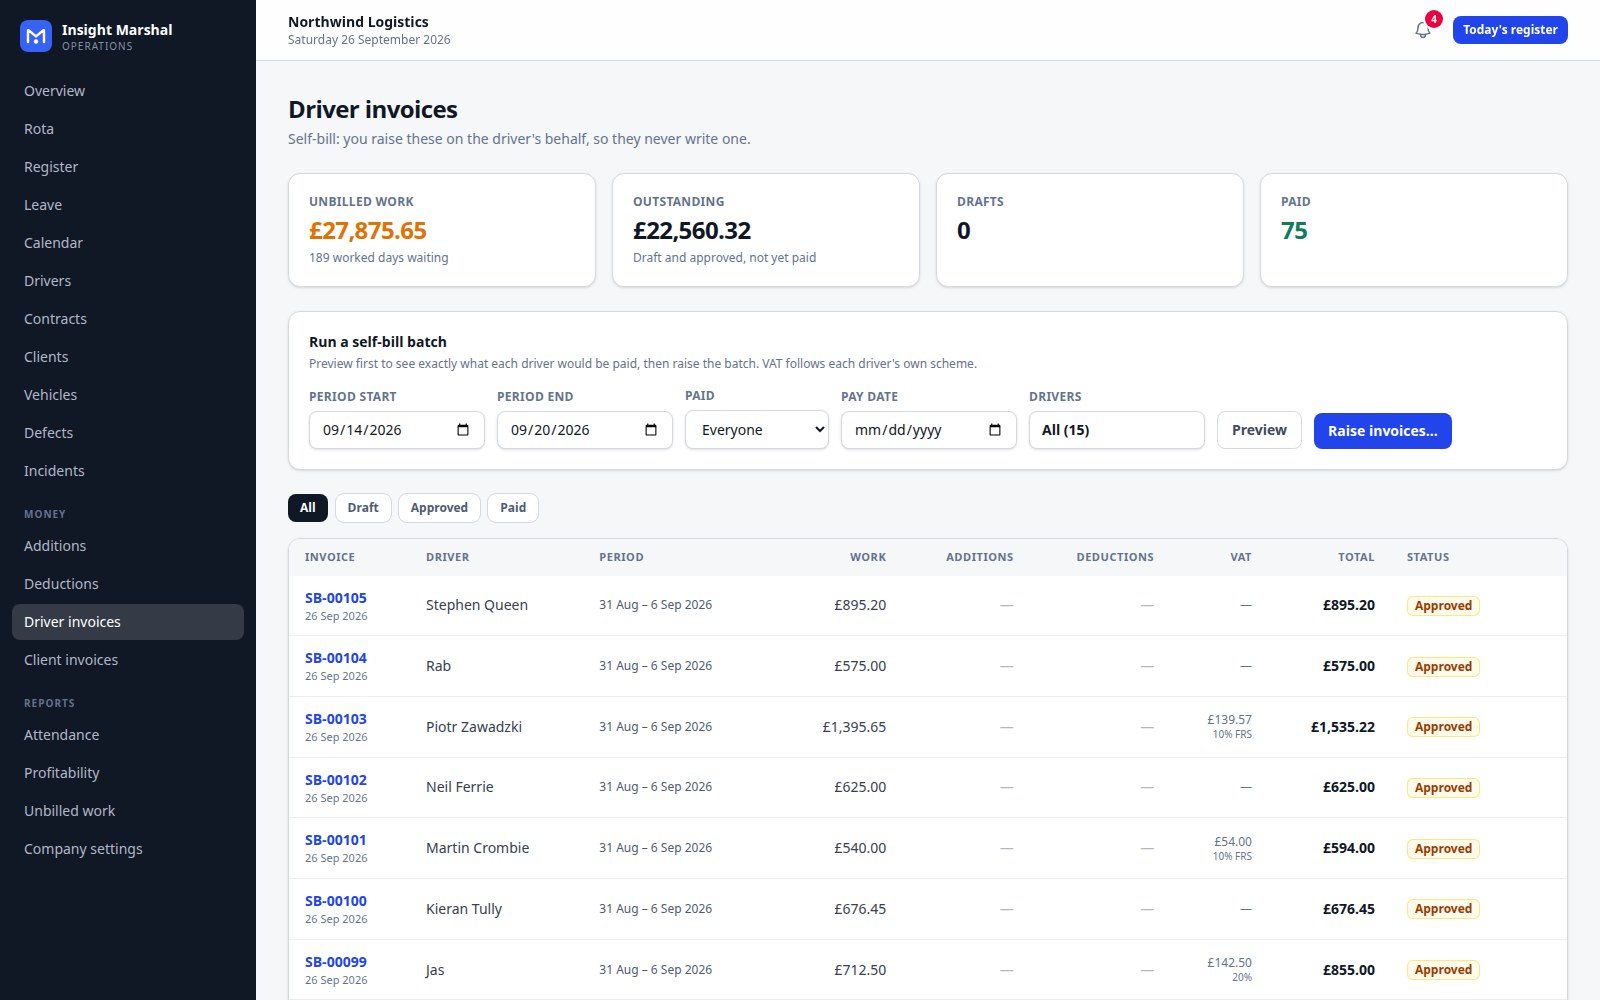Open Leave in the sidebar

point(128,205)
